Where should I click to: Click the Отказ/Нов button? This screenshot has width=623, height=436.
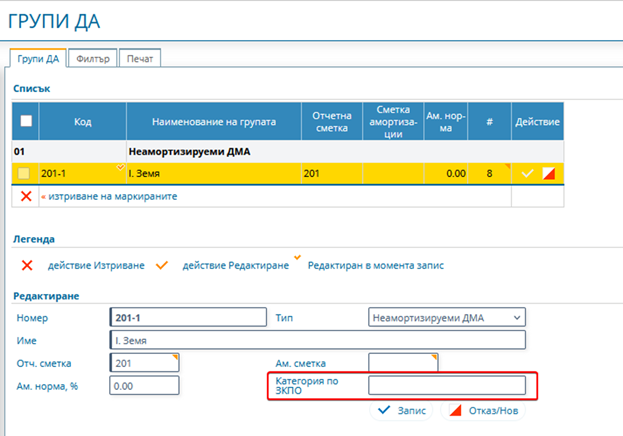click(x=483, y=411)
